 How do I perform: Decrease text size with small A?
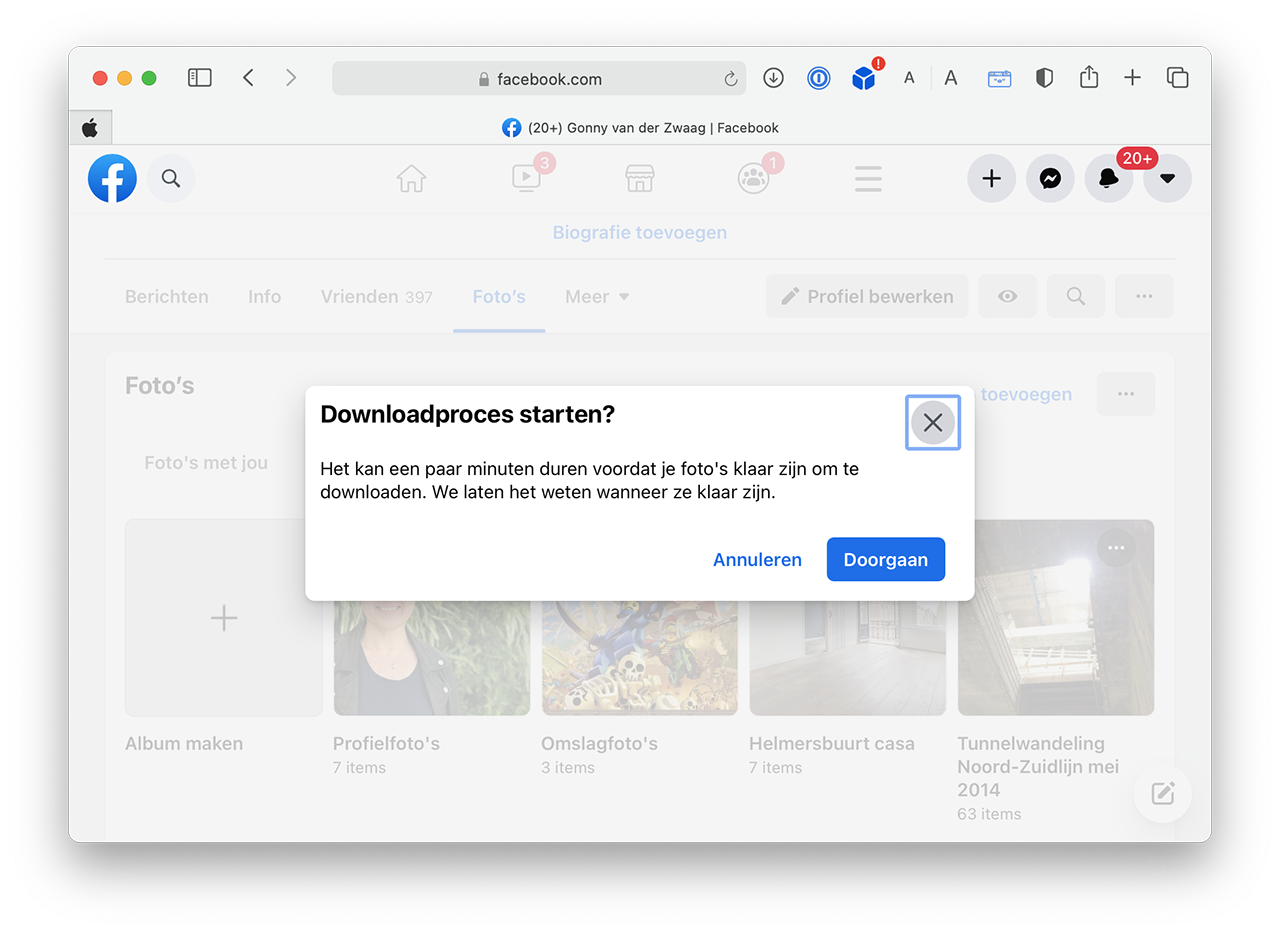coord(909,78)
